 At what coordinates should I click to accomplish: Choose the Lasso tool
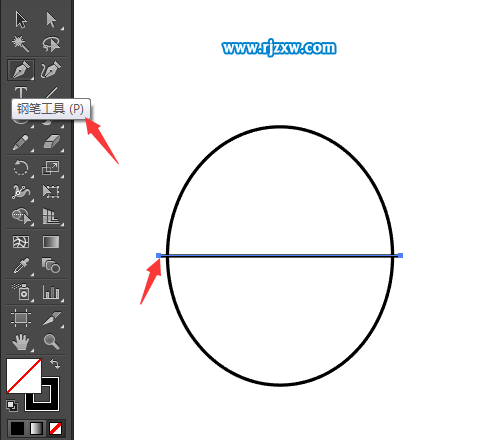pos(51,44)
